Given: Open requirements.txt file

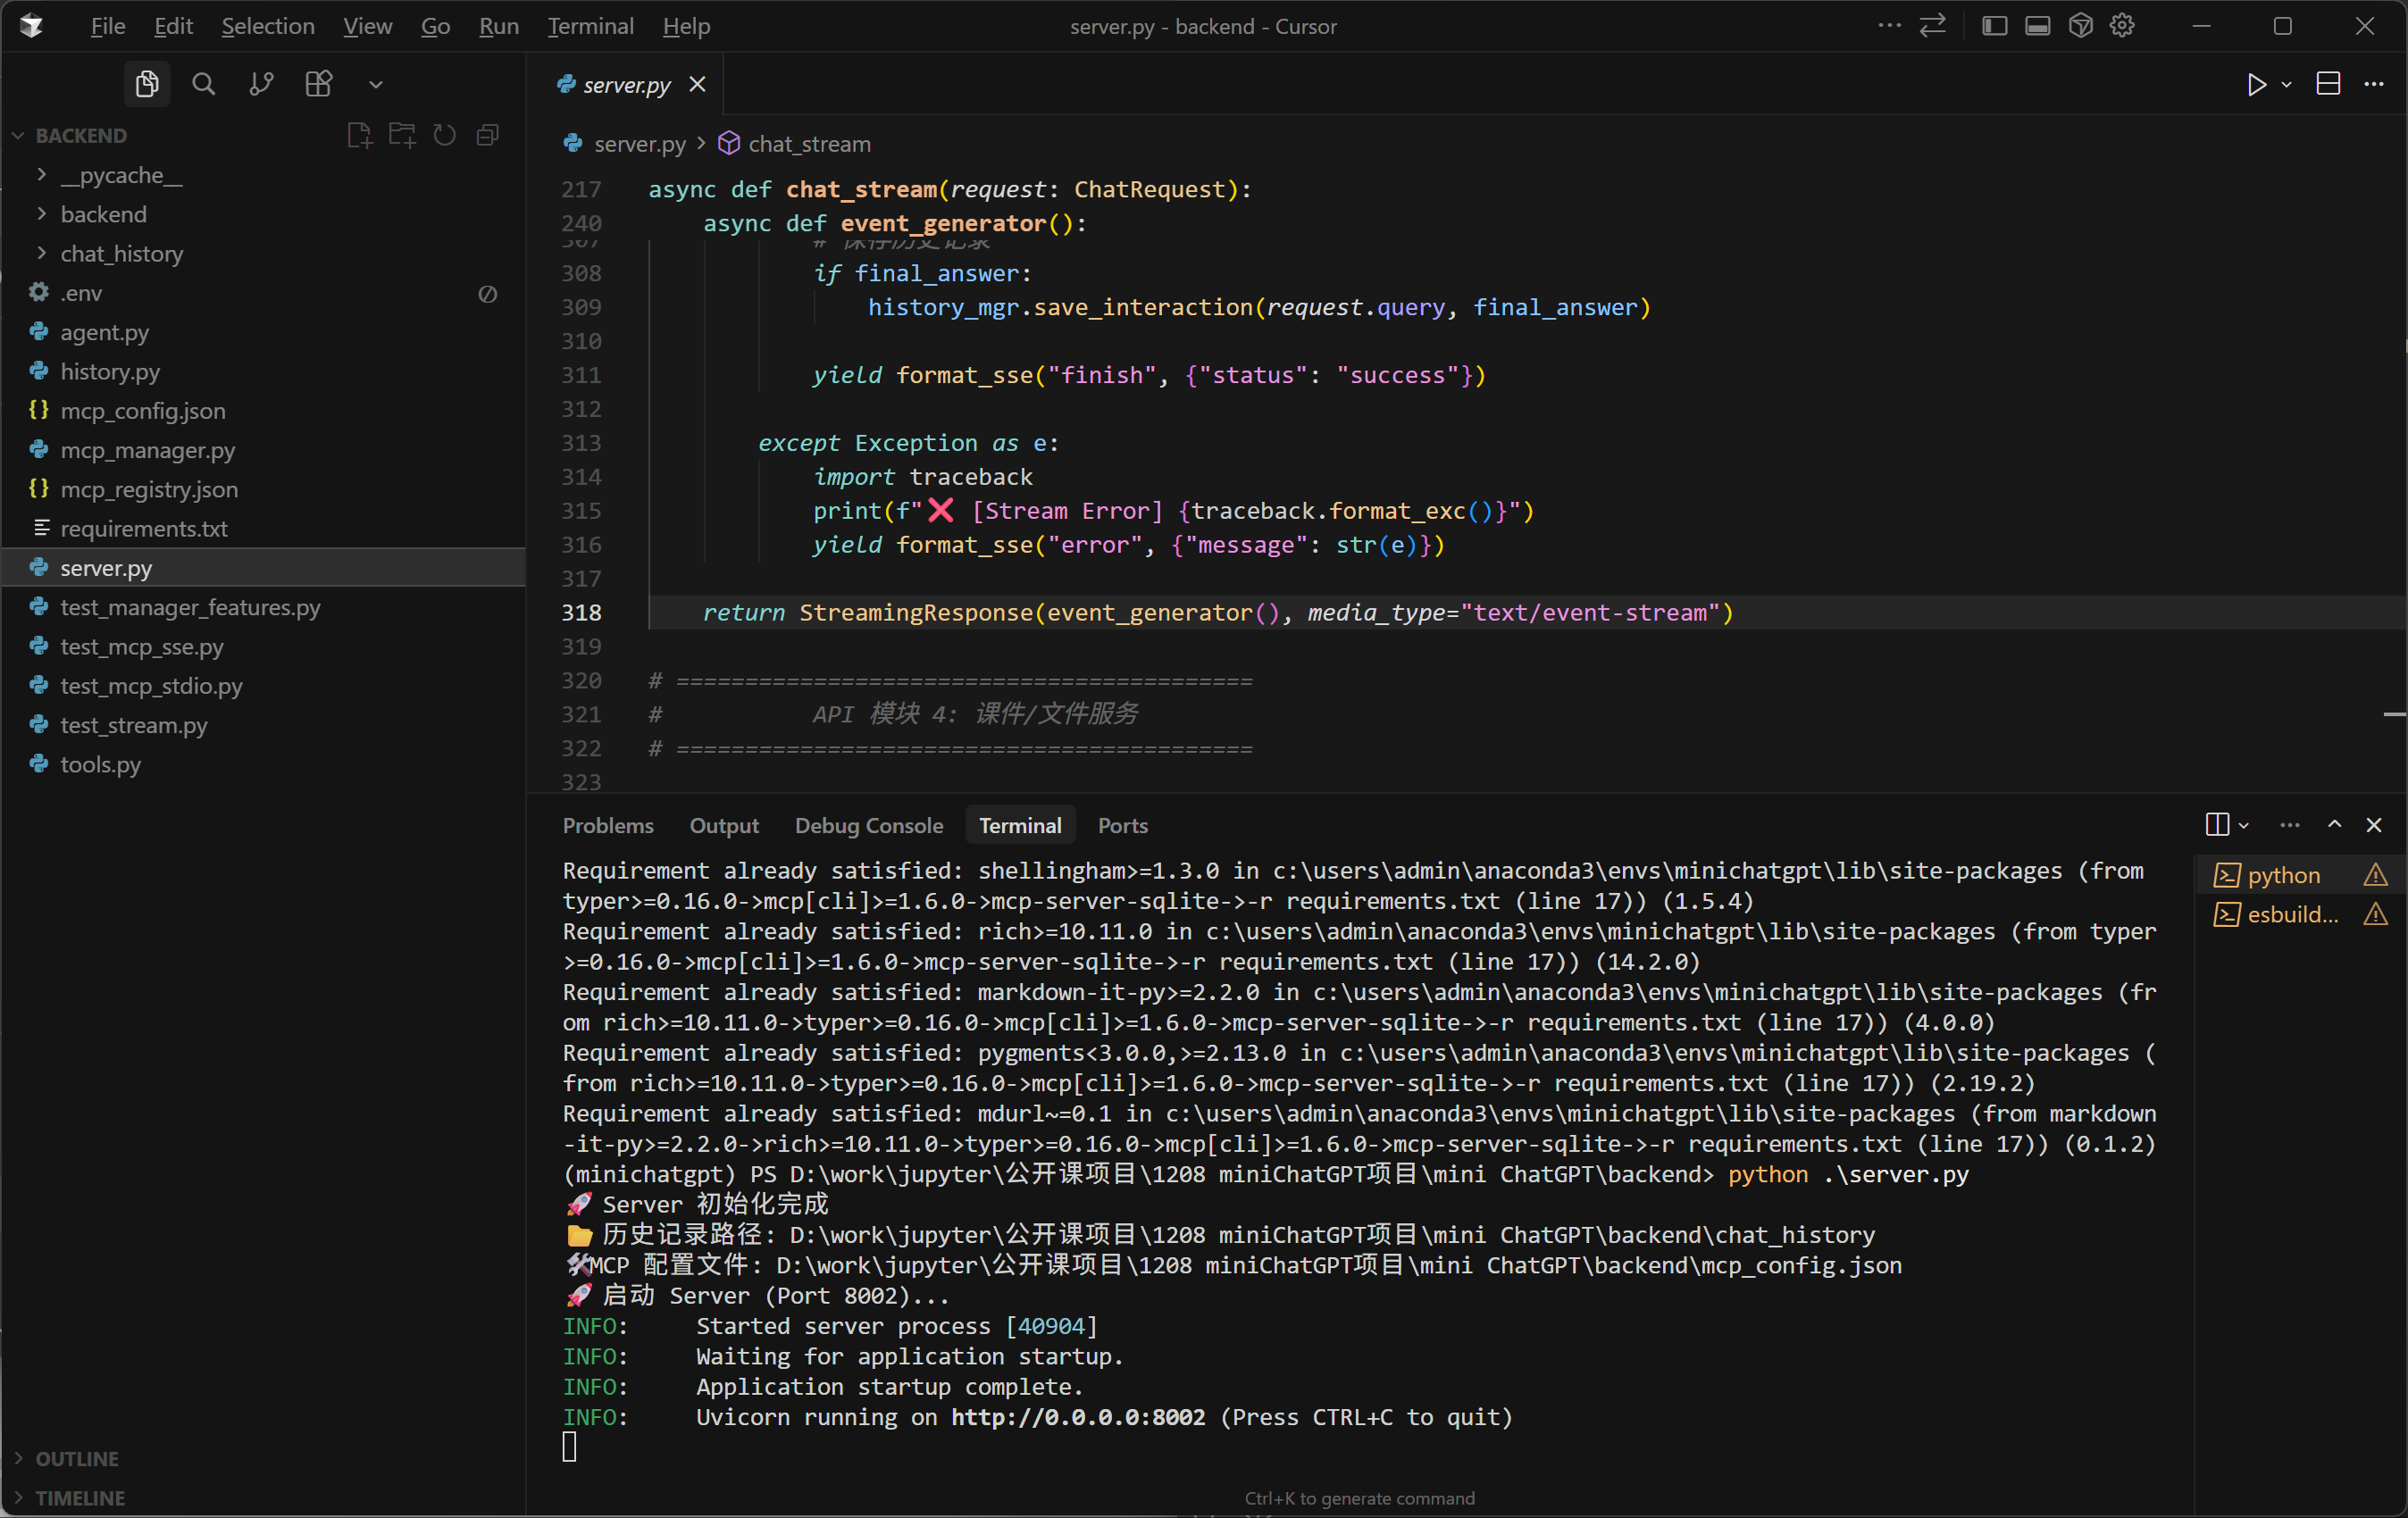Looking at the screenshot, I should tap(264, 528).
